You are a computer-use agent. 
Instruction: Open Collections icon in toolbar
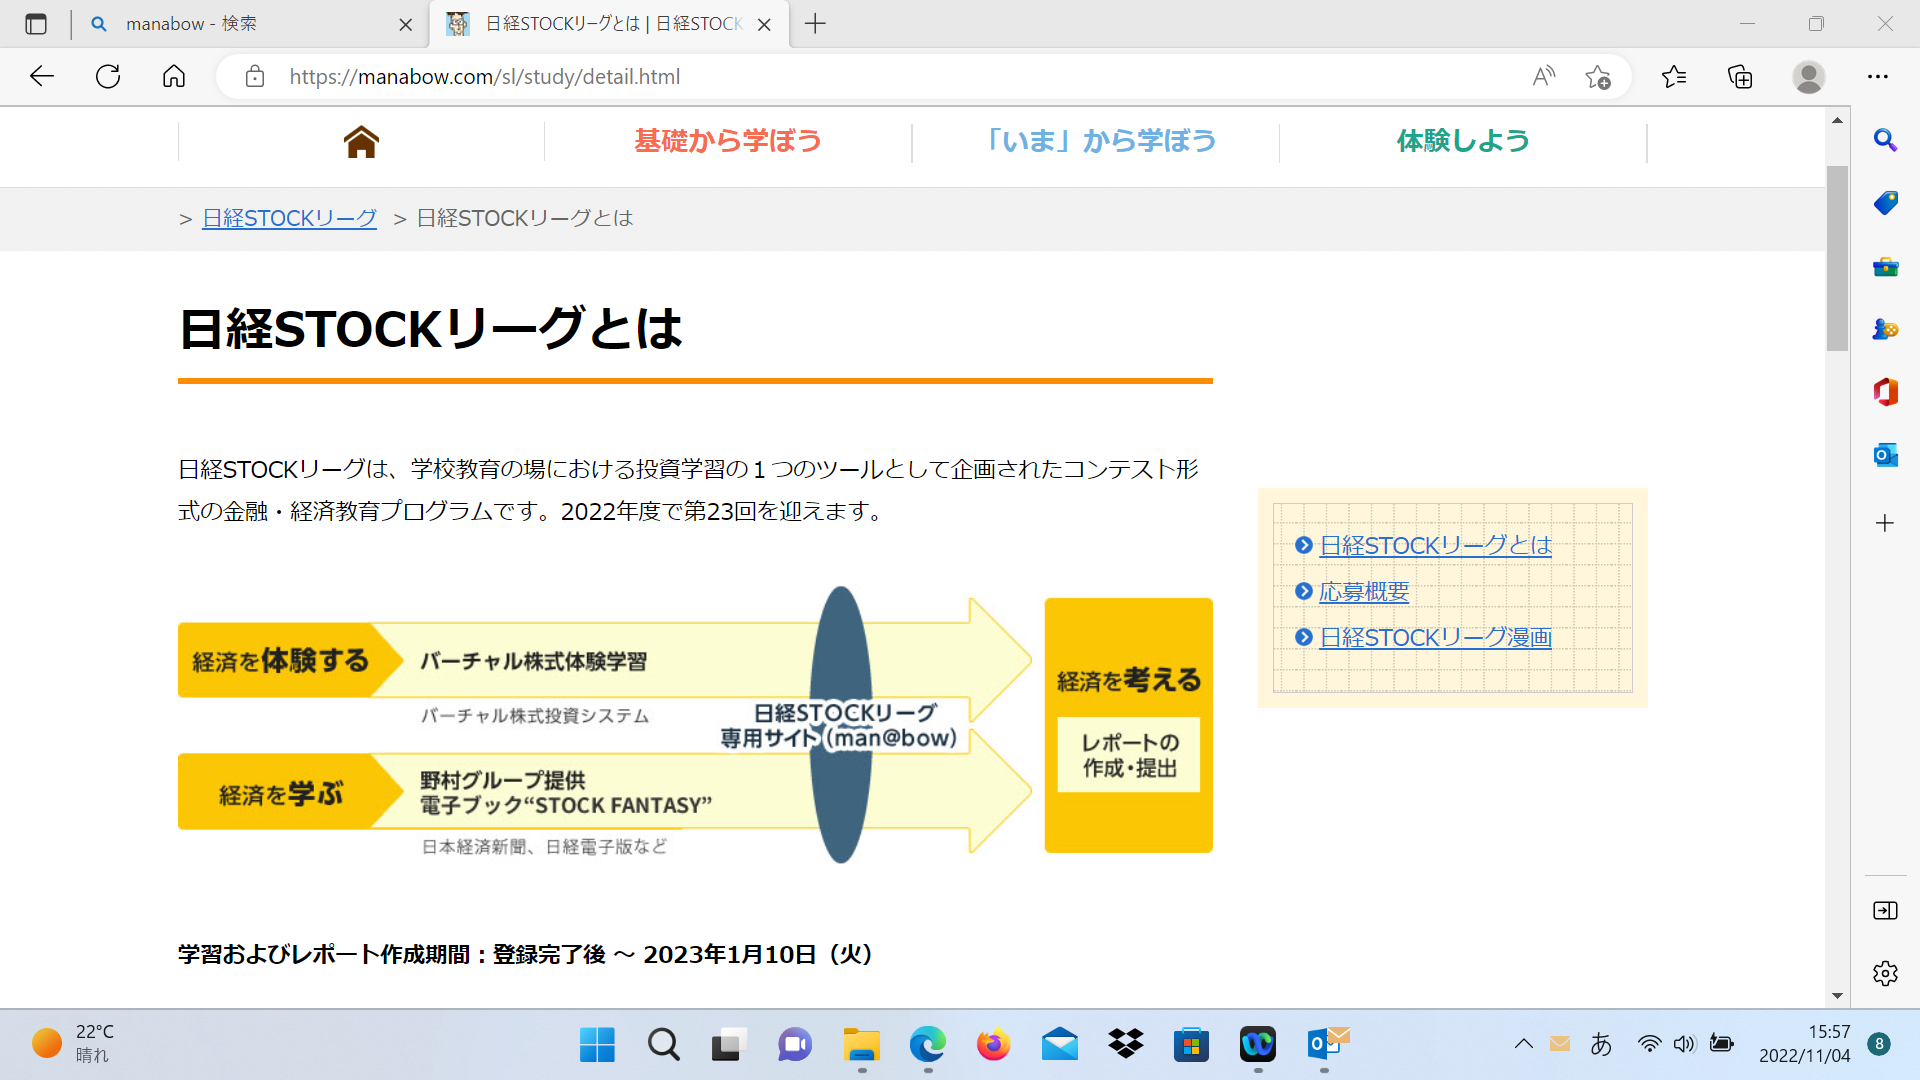pyautogui.click(x=1741, y=77)
